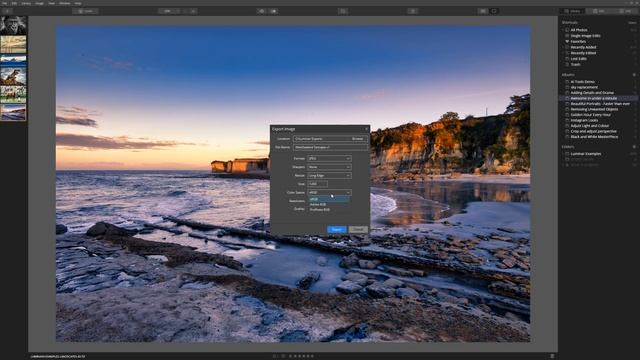The height and width of the screenshot is (360, 640).
Task: Choose sRGB in Color Space list
Action: click(x=329, y=199)
